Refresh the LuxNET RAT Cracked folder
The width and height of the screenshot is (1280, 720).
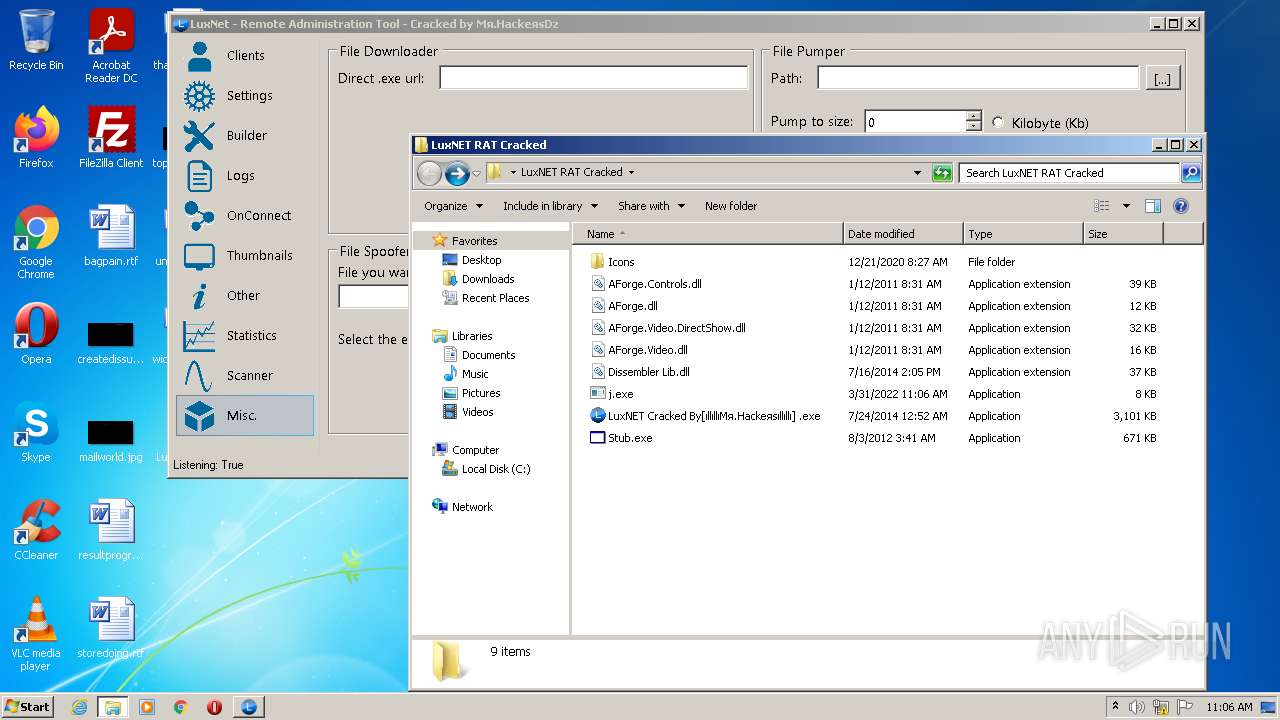[942, 173]
